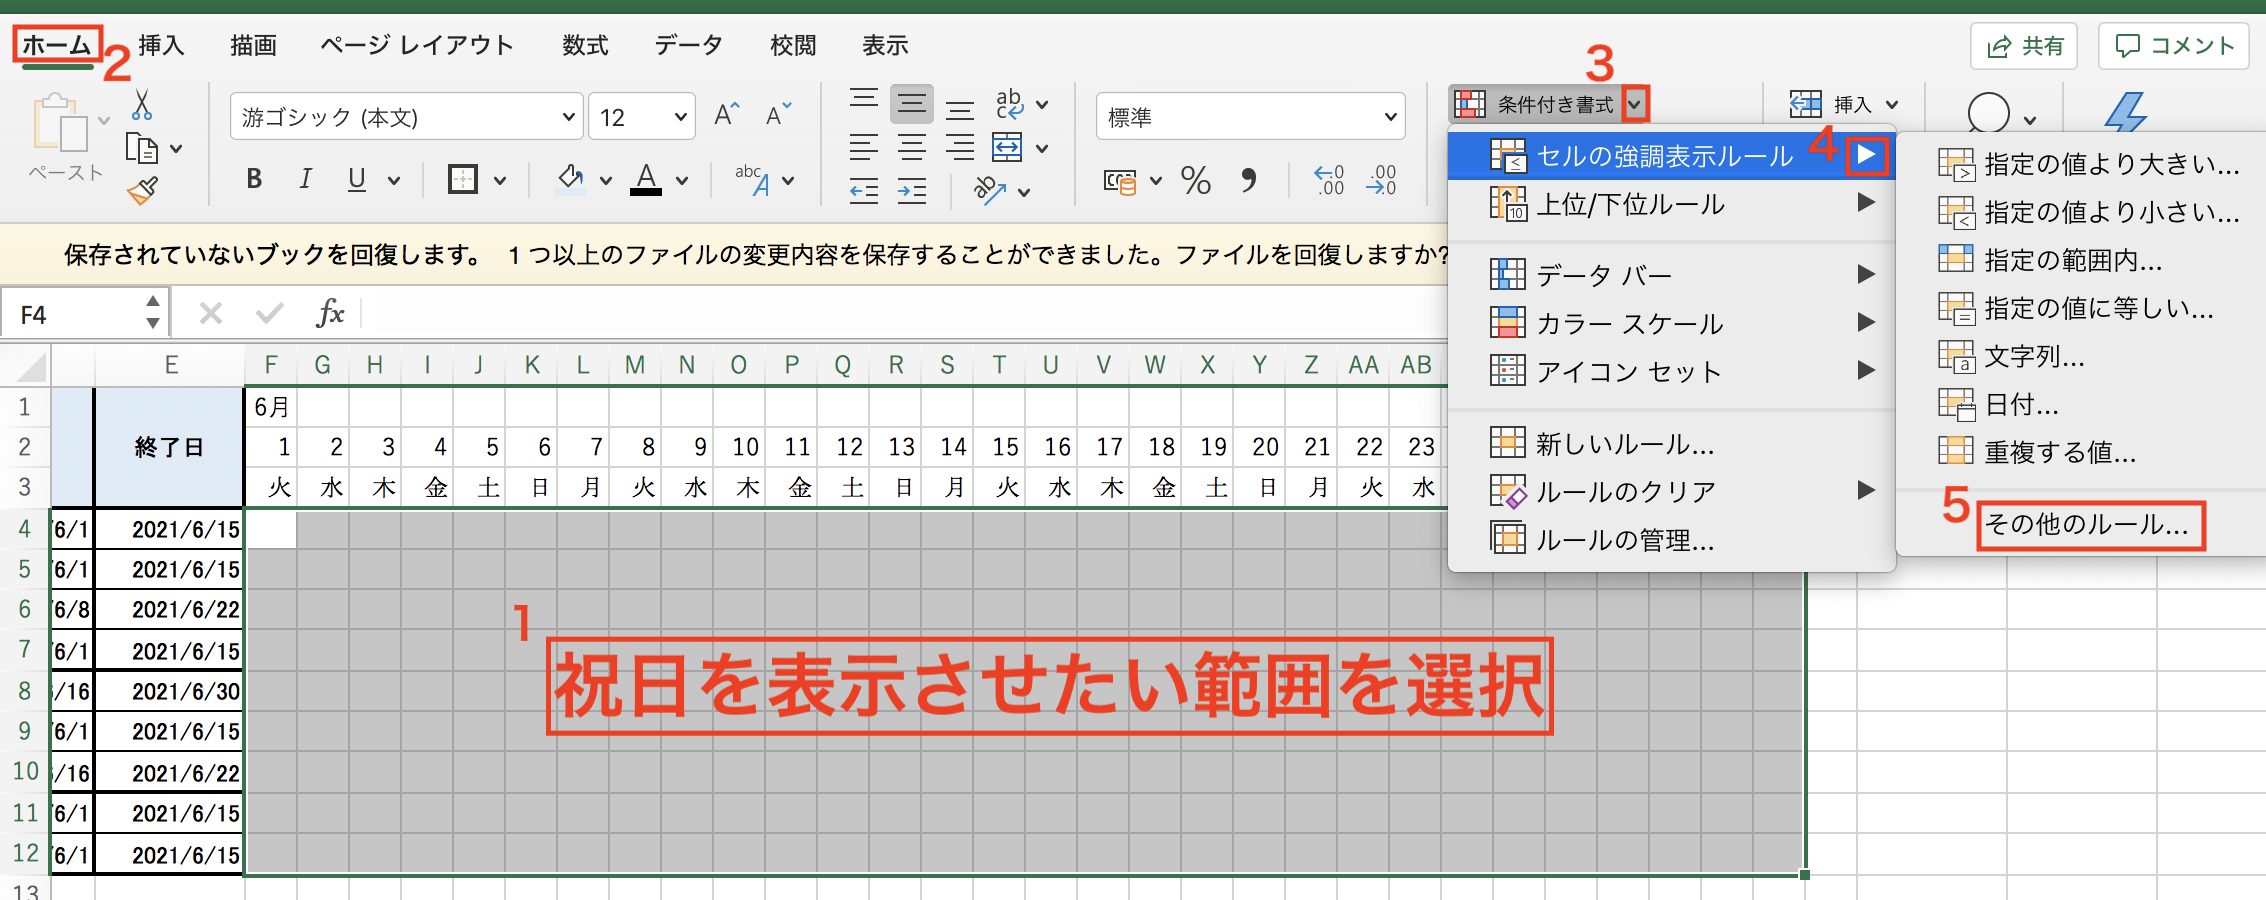2266x900 pixels.
Task: Apply fill color bucket
Action: 570,180
